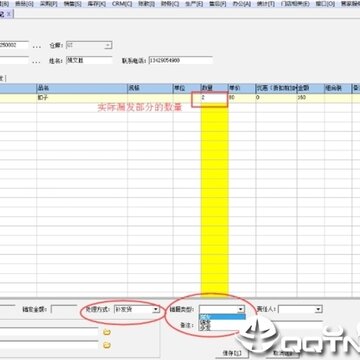The width and height of the screenshot is (360, 360).
Task: Click the ellipsis browse button beside warehouse label
Action: coord(37,46)
